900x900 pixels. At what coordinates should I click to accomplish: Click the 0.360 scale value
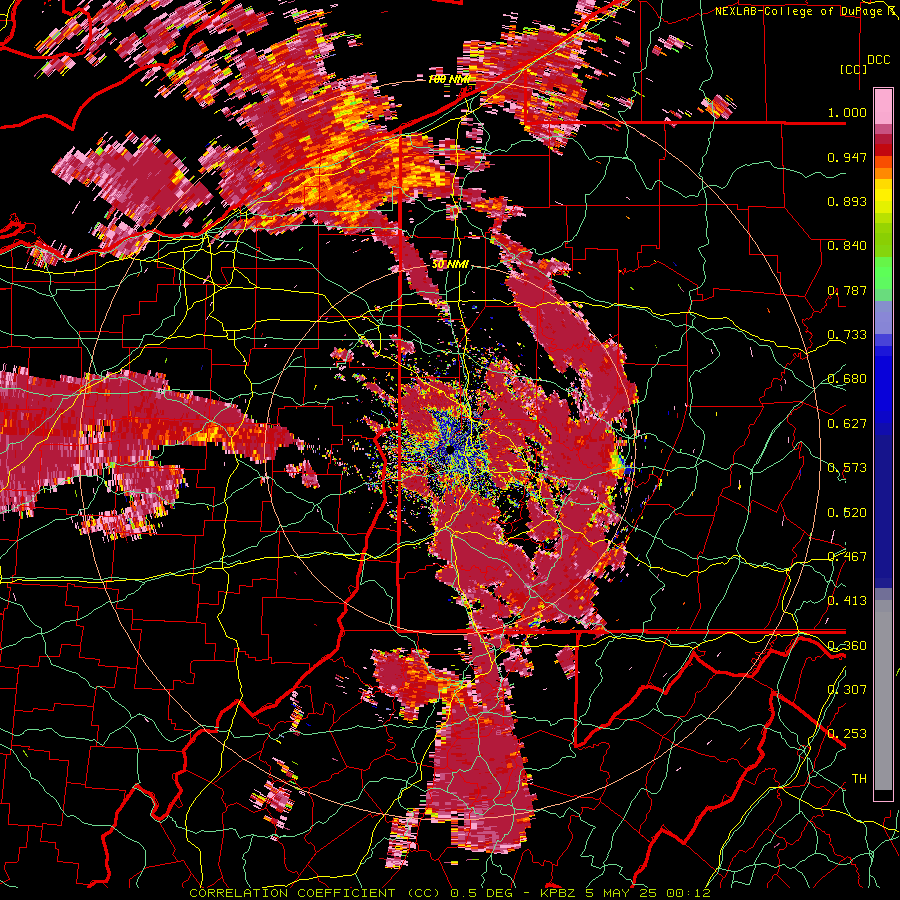847,646
